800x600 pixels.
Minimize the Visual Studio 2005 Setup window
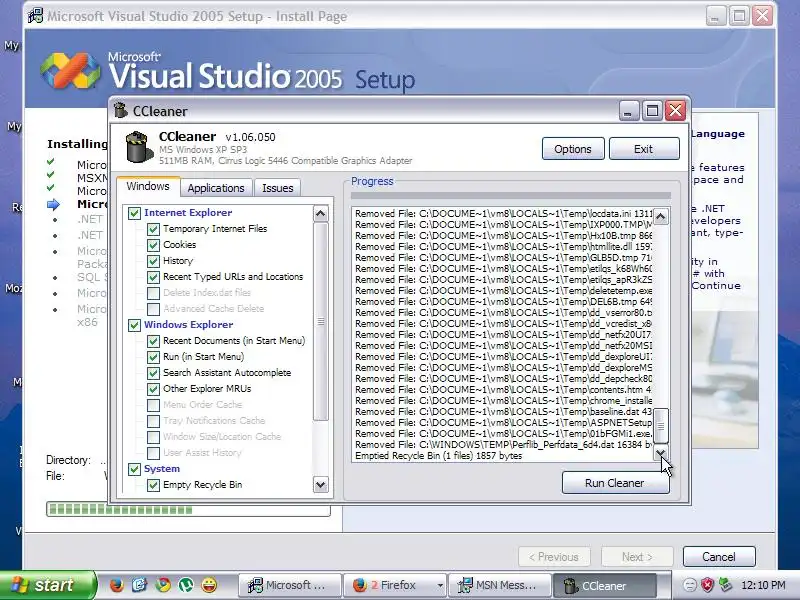[716, 16]
